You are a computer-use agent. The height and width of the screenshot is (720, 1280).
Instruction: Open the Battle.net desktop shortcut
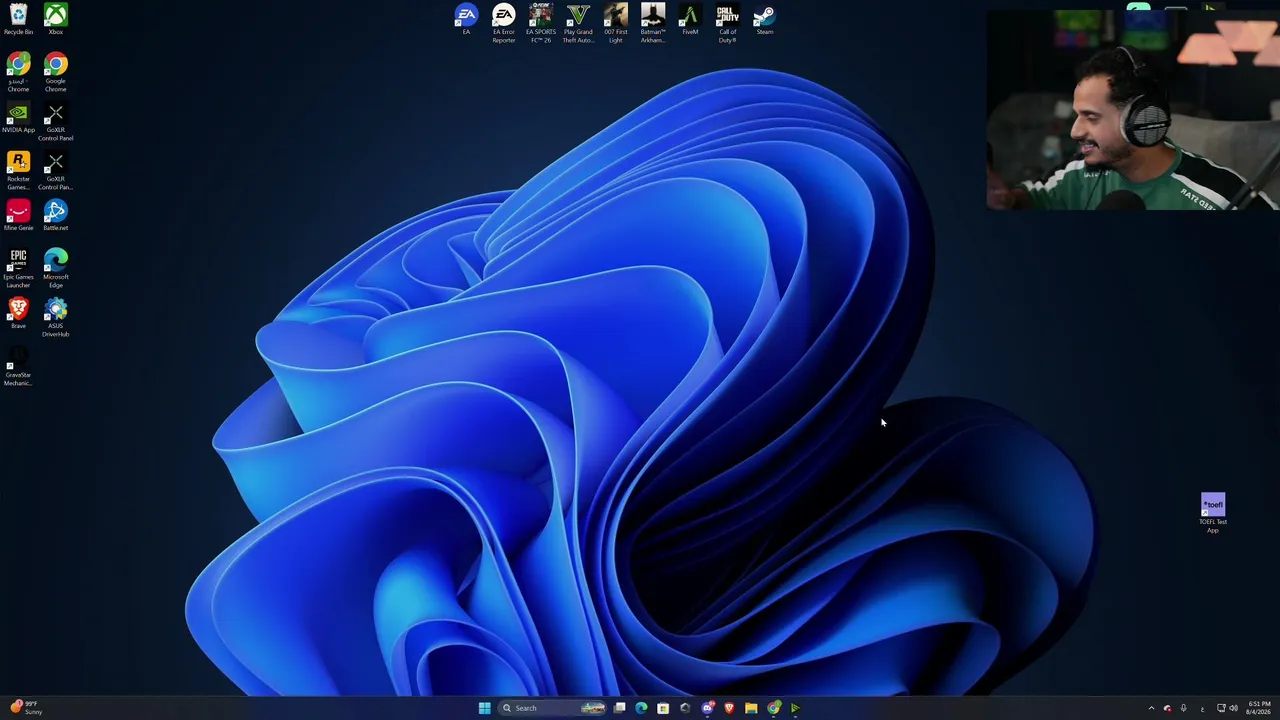55,216
